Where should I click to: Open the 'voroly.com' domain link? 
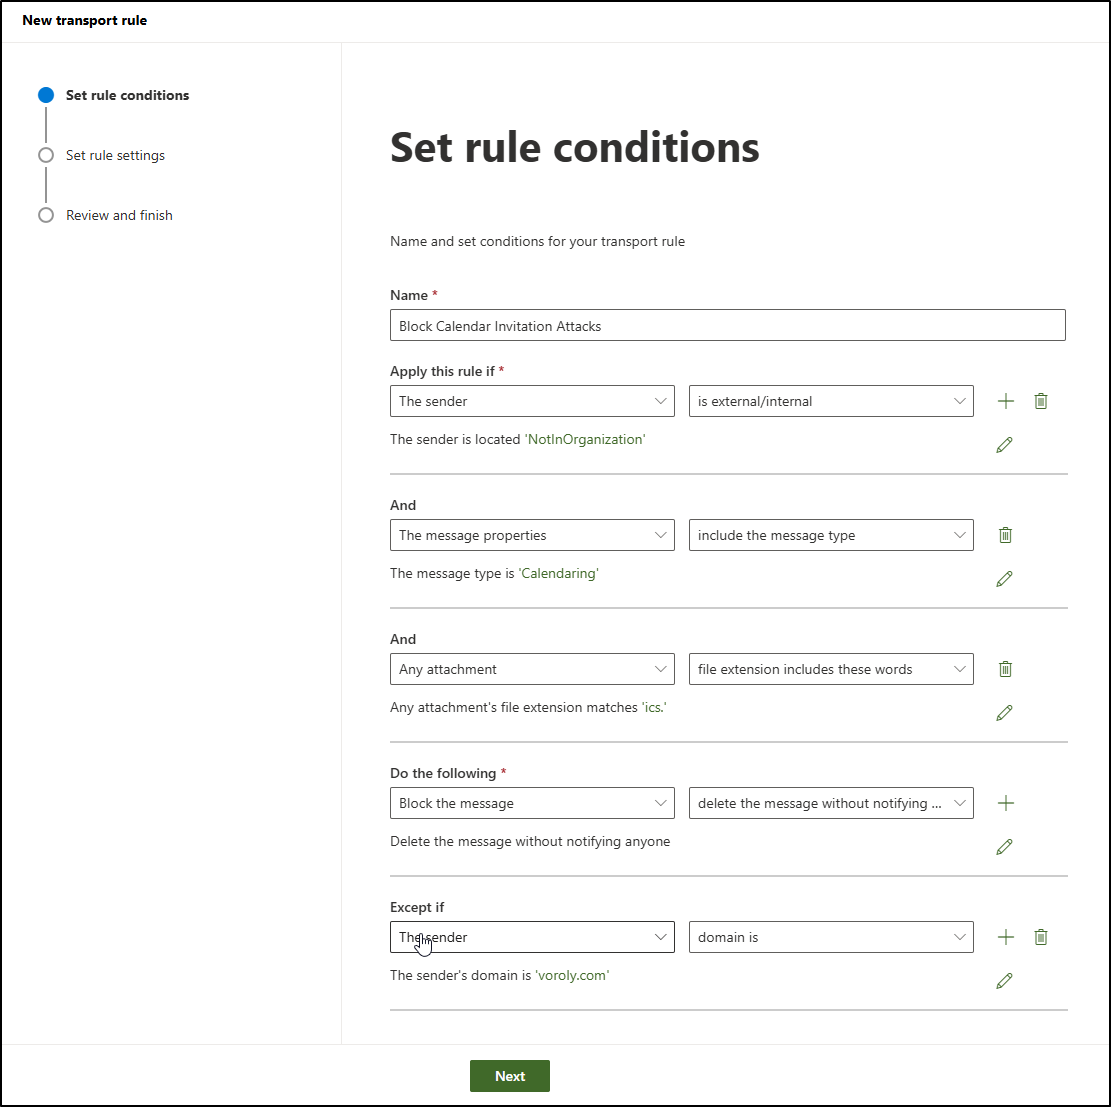click(x=572, y=975)
